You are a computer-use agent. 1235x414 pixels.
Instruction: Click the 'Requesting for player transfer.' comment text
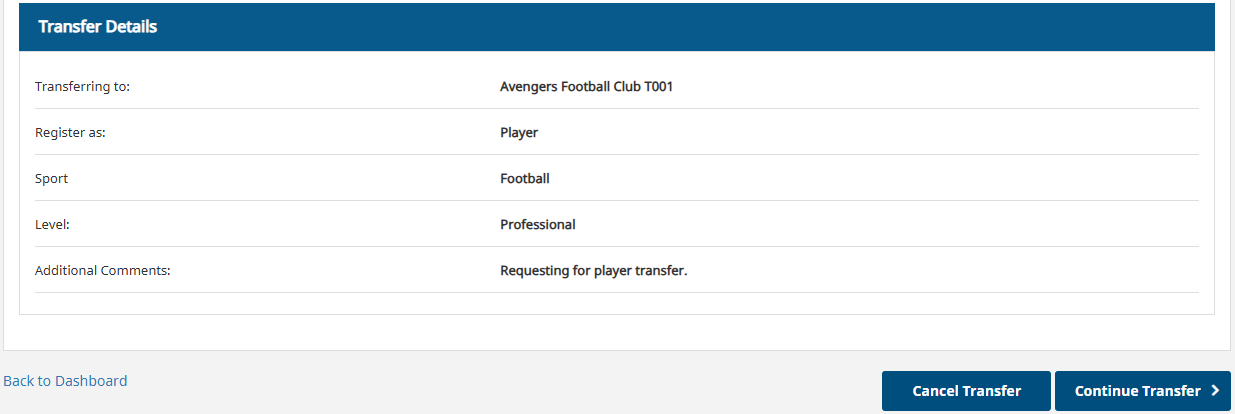point(594,271)
